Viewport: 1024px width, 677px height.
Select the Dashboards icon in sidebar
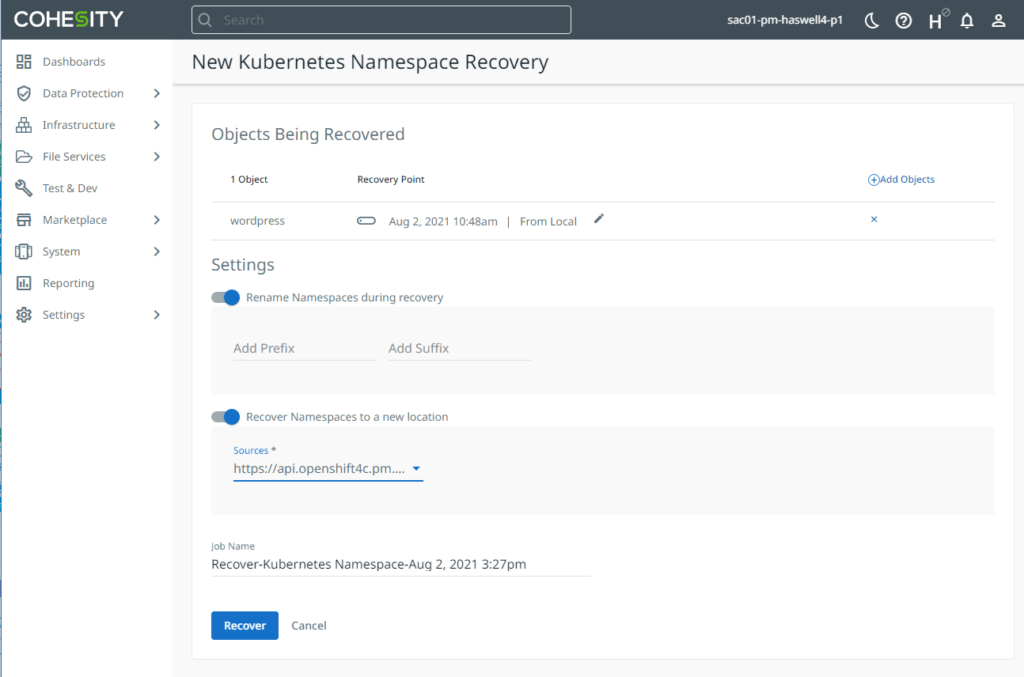[x=22, y=61]
